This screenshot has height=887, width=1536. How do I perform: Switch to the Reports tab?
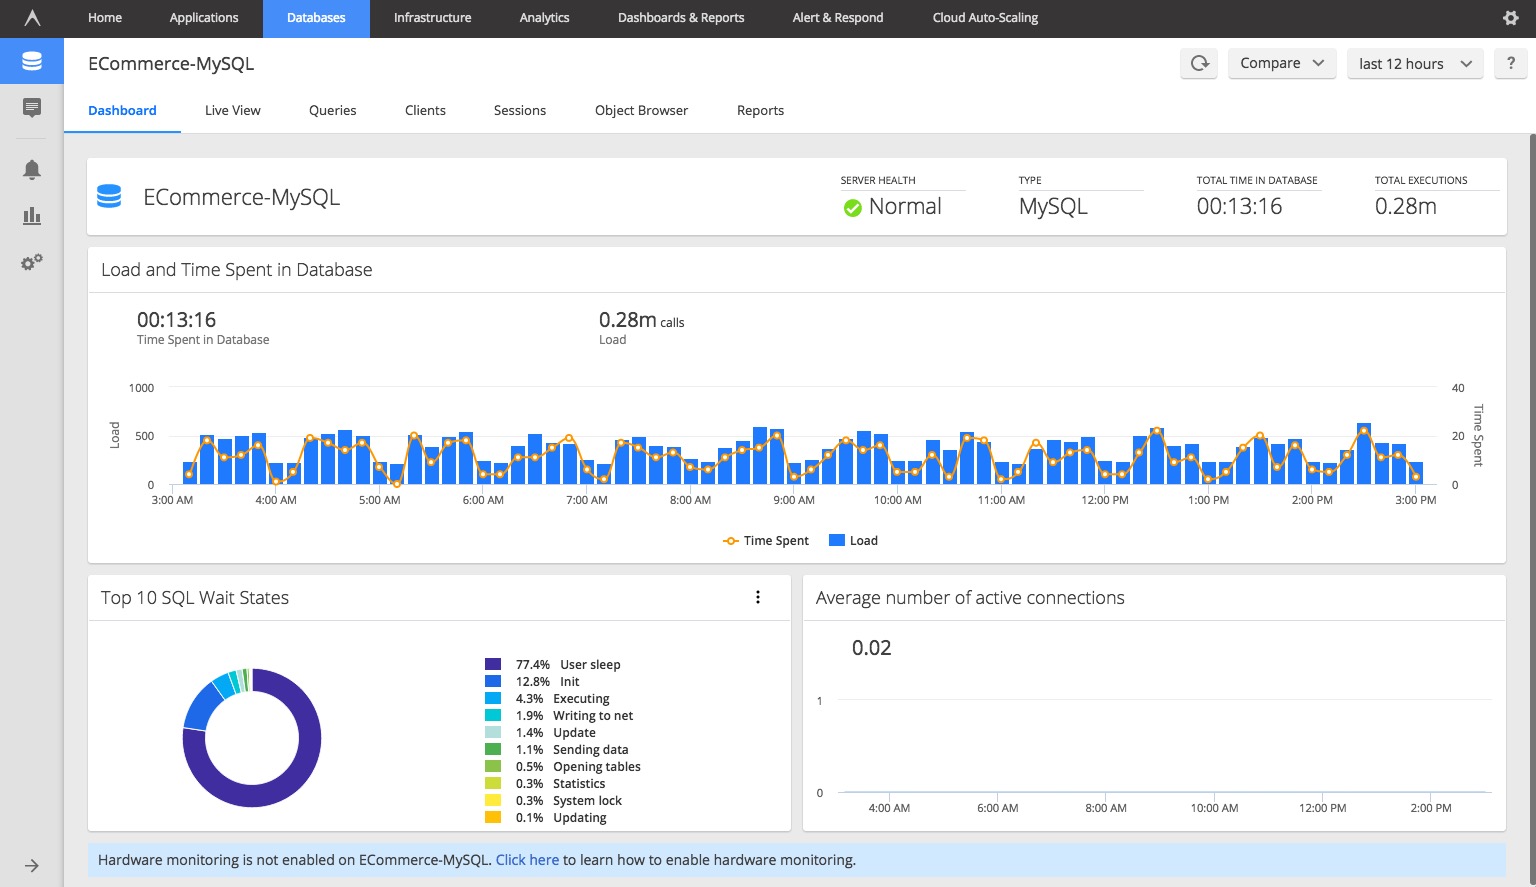[x=760, y=110]
